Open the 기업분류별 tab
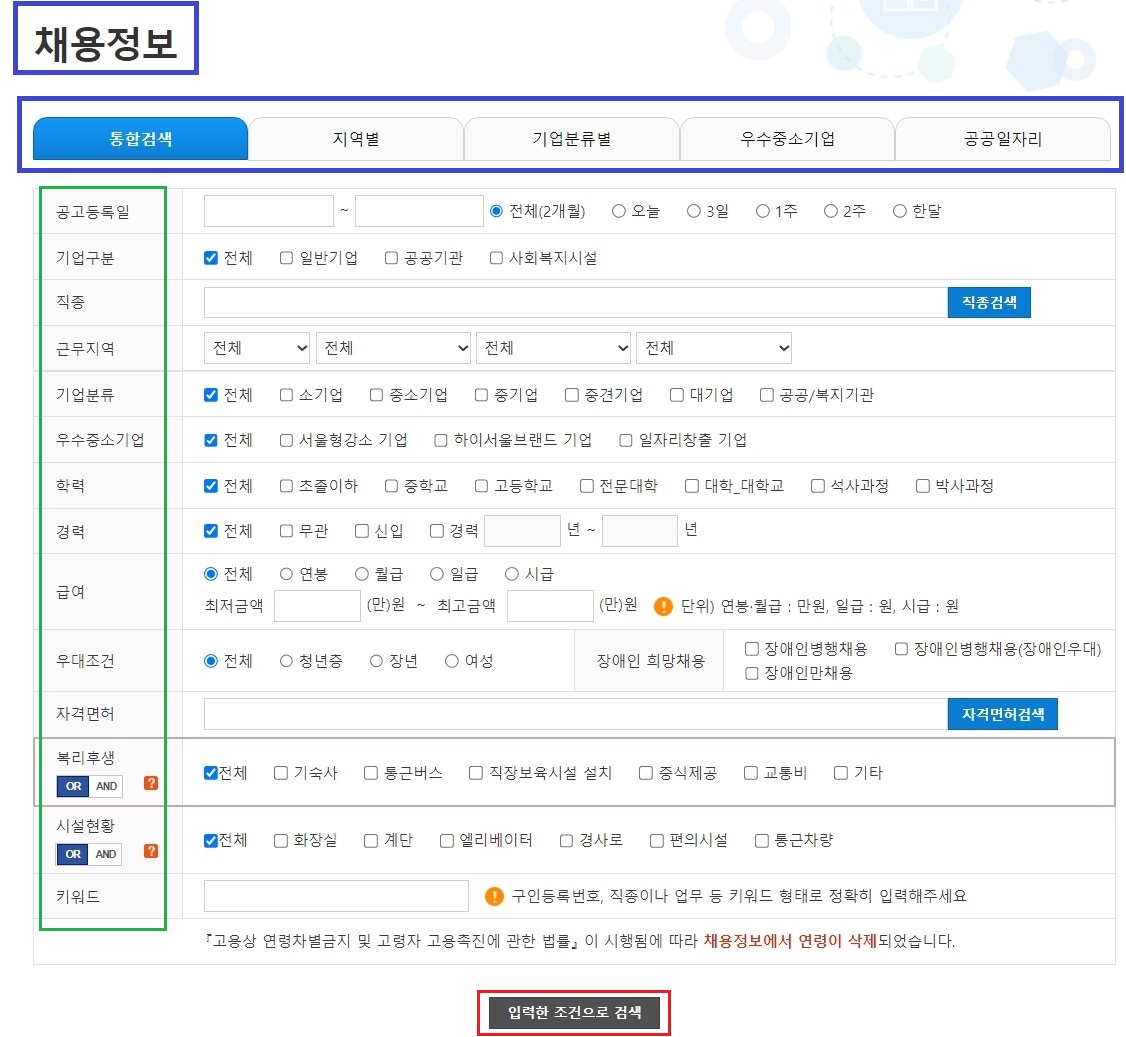Image resolution: width=1126 pixels, height=1037 pixels. (x=572, y=139)
